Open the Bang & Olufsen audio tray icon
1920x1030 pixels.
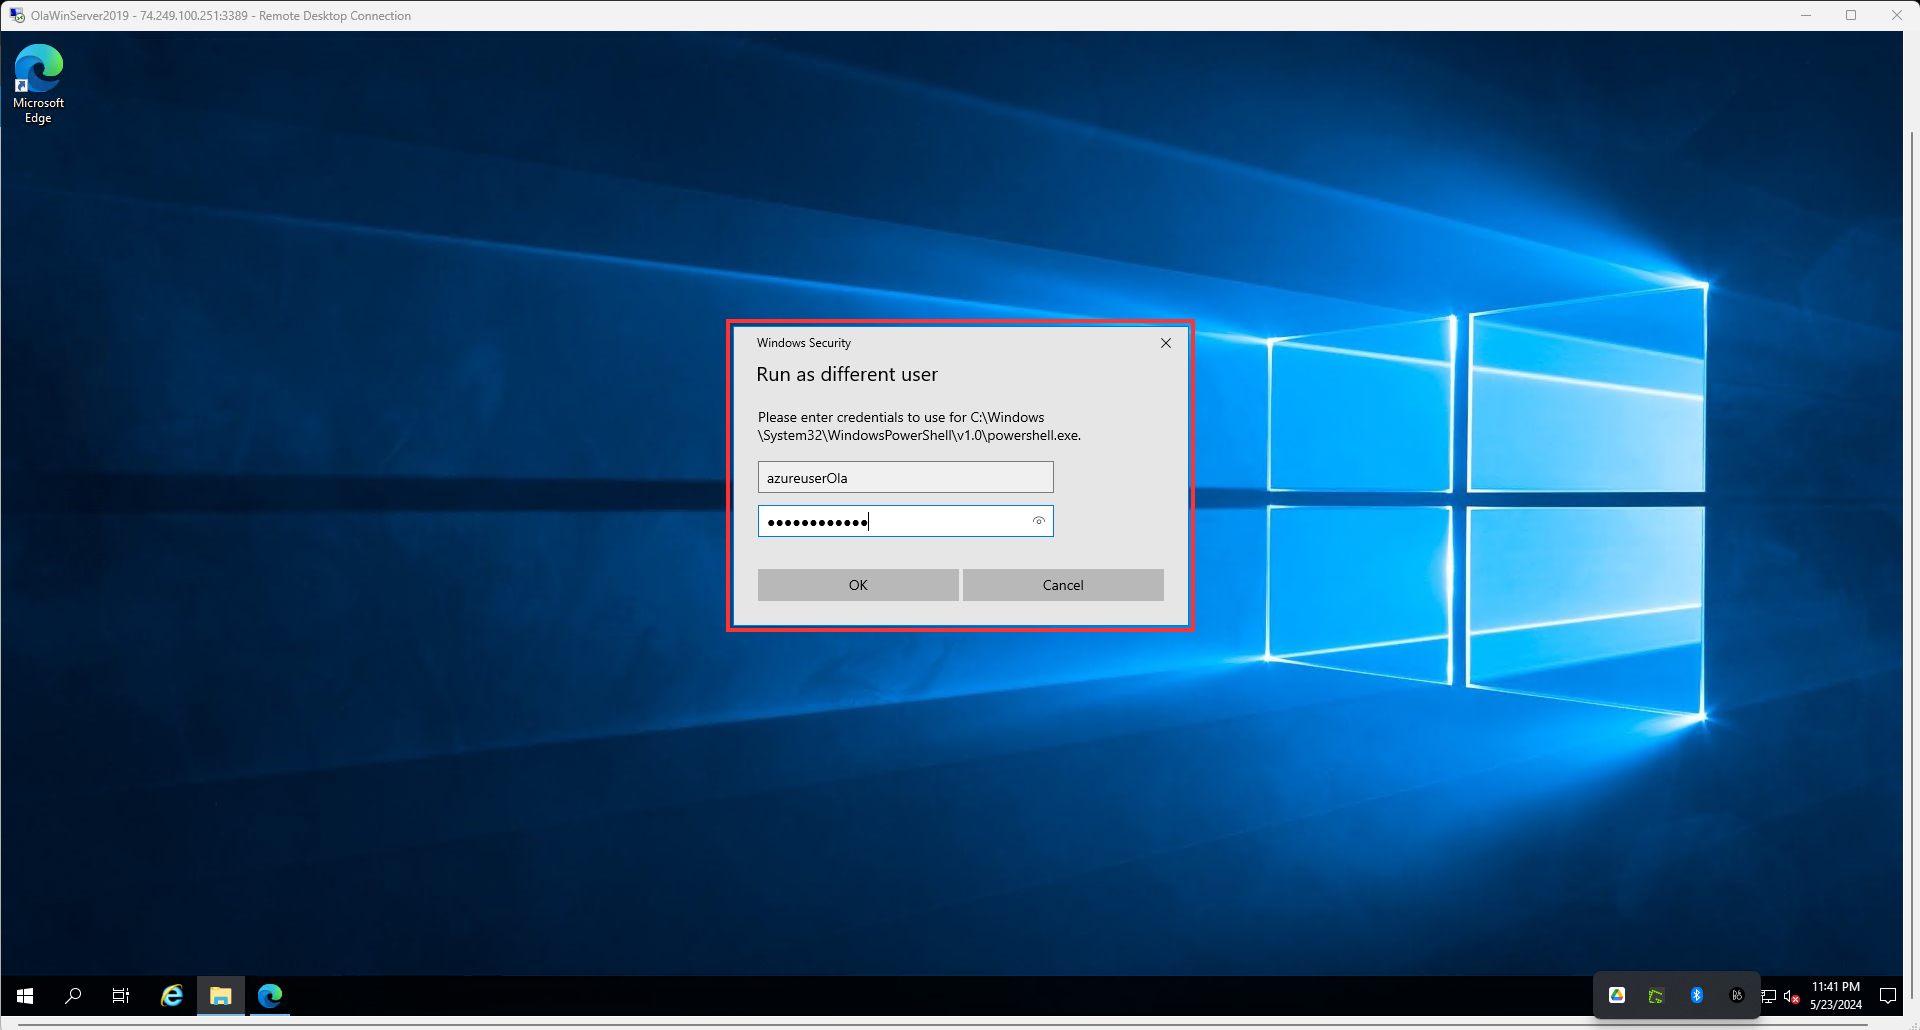(x=1737, y=995)
